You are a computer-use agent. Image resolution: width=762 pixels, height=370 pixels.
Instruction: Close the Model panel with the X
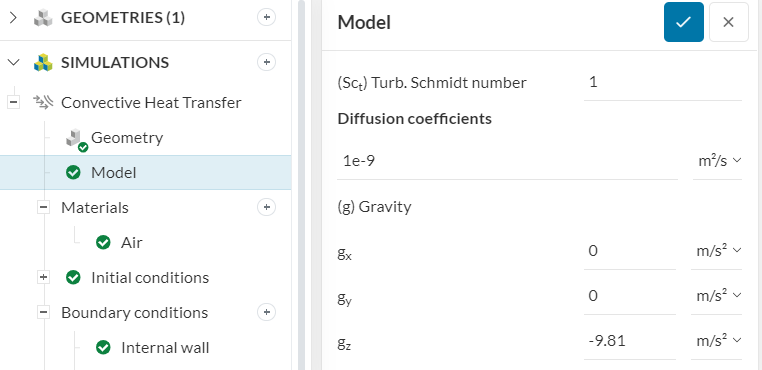[x=728, y=22]
